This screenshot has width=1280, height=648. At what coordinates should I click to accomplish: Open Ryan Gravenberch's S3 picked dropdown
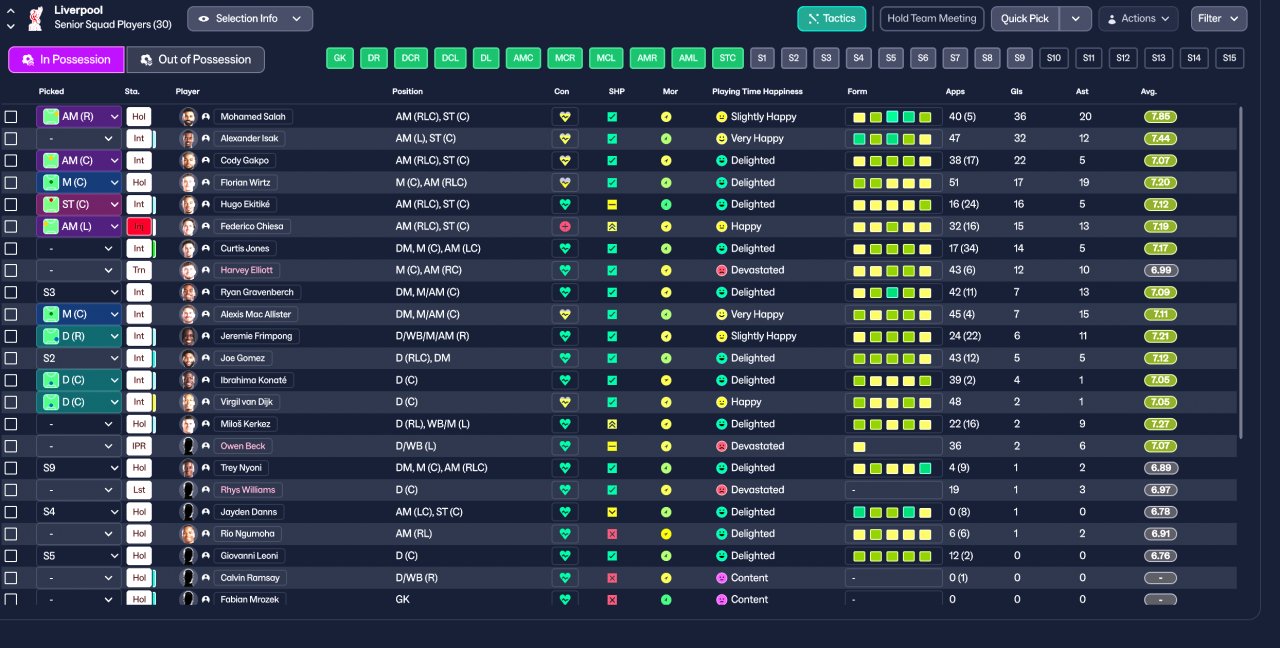pyautogui.click(x=79, y=292)
